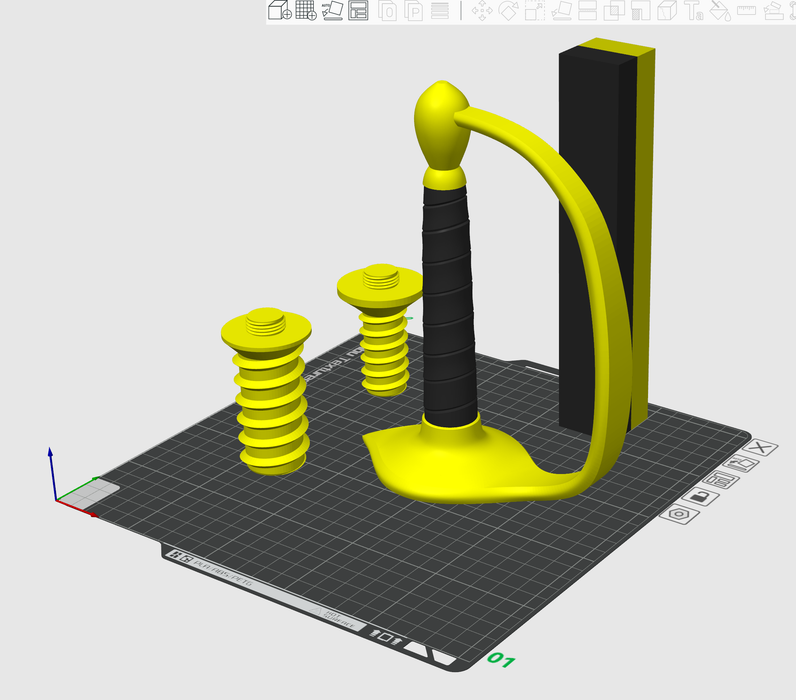Select the Color Painting bucket tool
Viewport: 796px width, 700px height.
click(720, 11)
